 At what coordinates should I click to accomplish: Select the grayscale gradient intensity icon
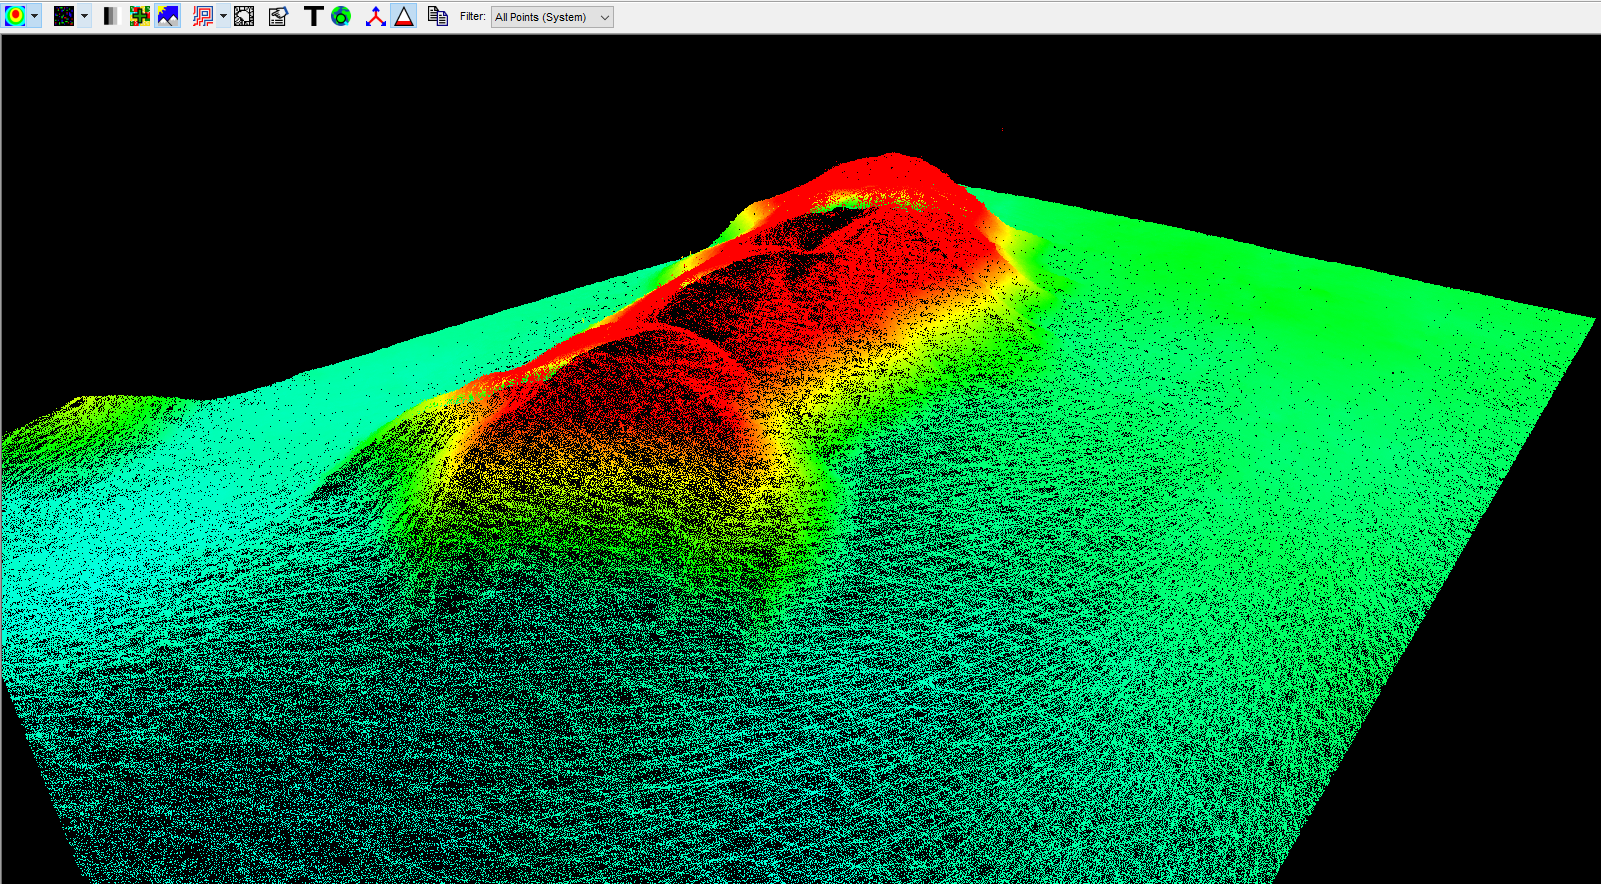tap(110, 16)
